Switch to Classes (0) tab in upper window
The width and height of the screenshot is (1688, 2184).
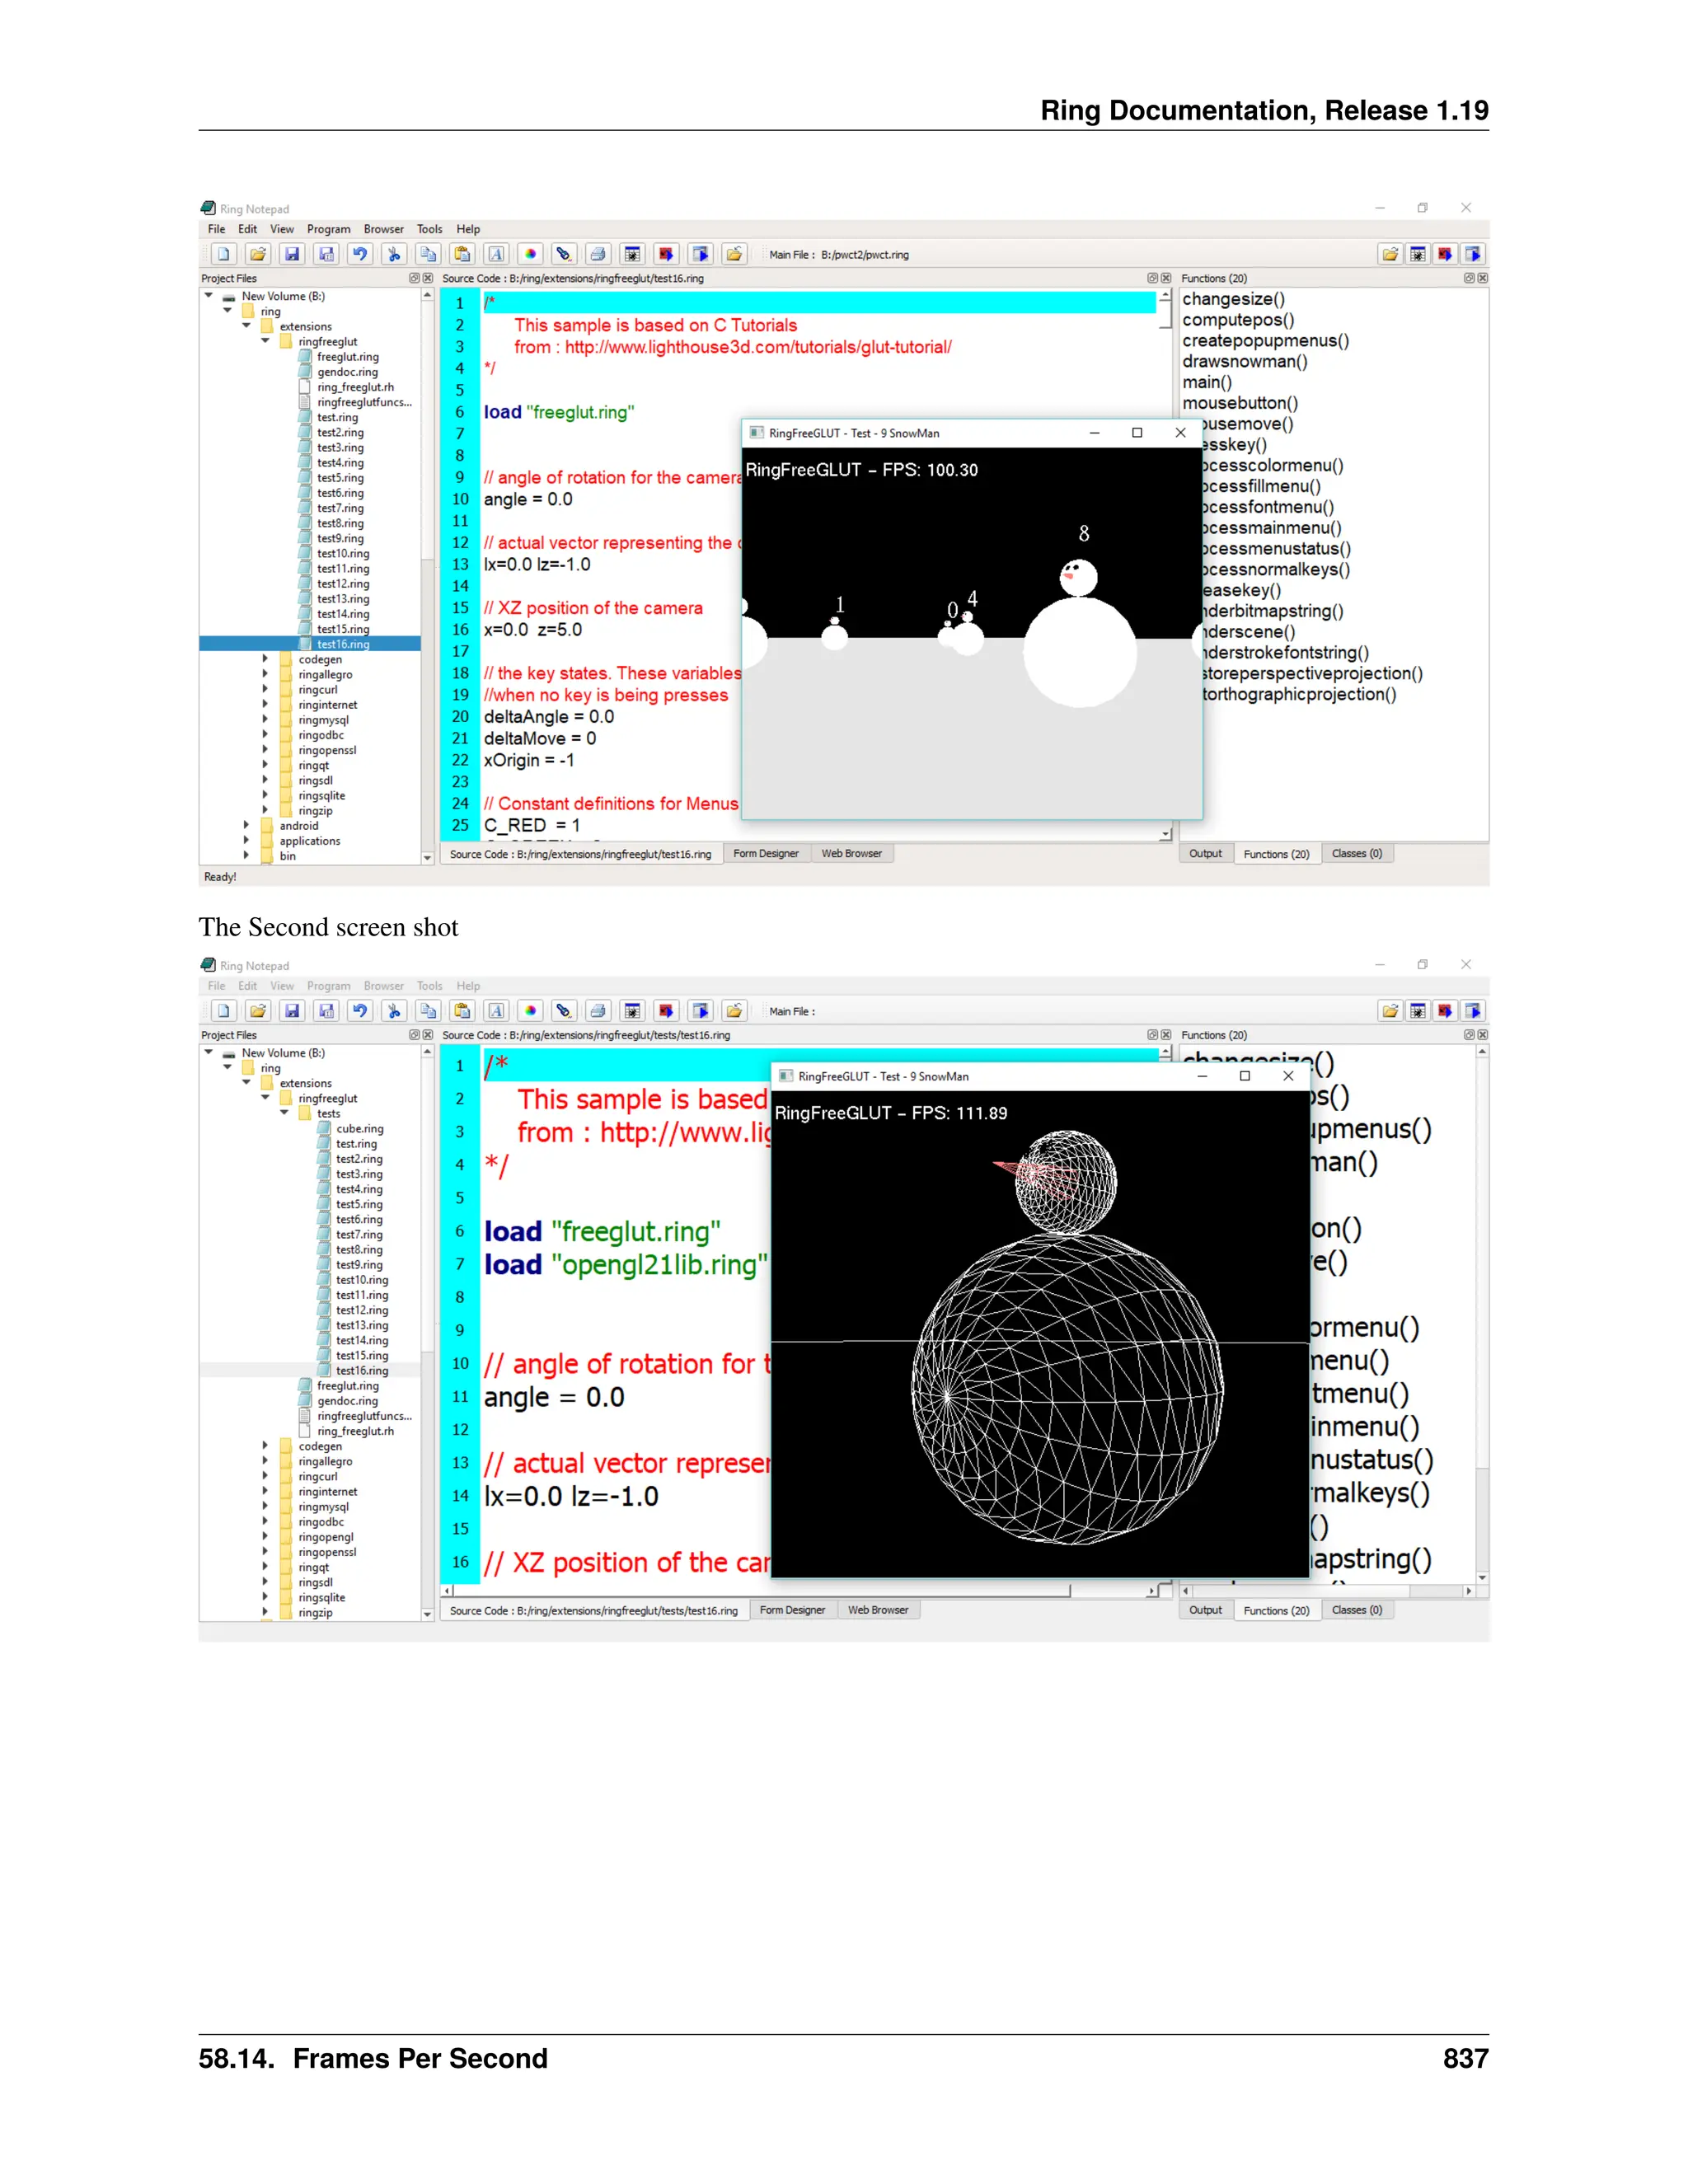1357,854
